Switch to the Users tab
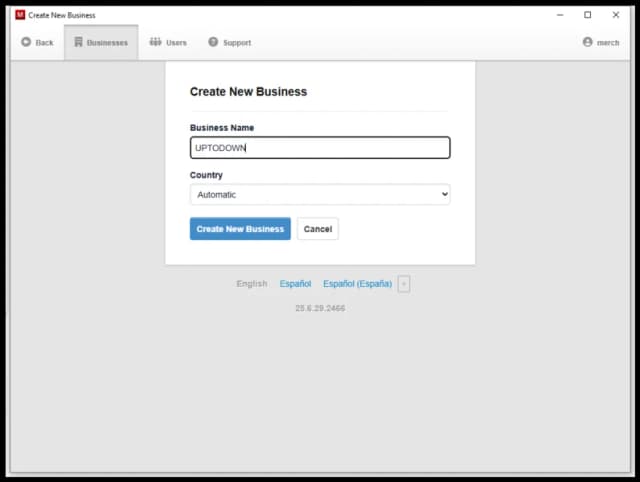The image size is (640, 482). 168,42
